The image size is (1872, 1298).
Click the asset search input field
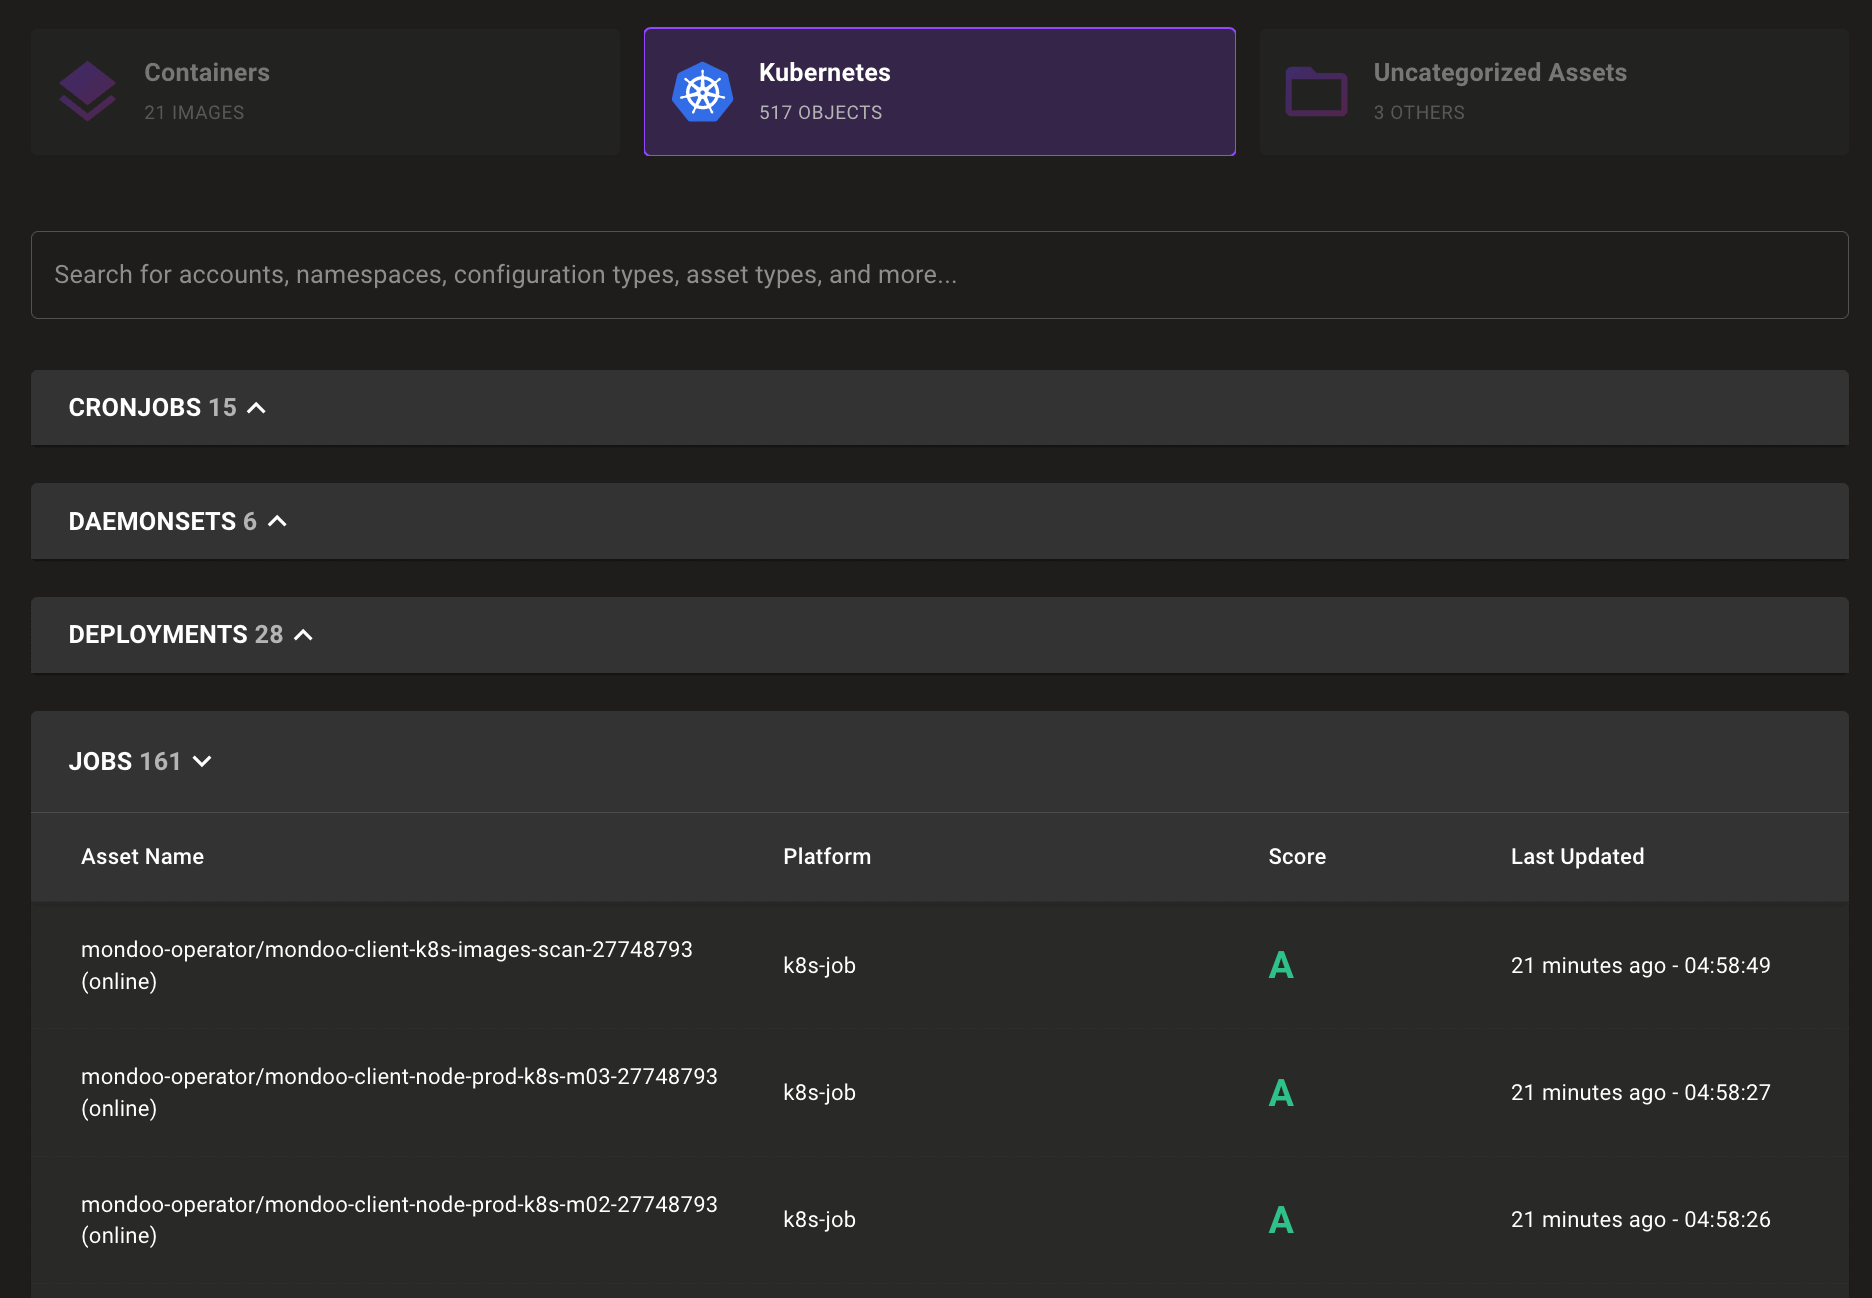pyautogui.click(x=939, y=275)
